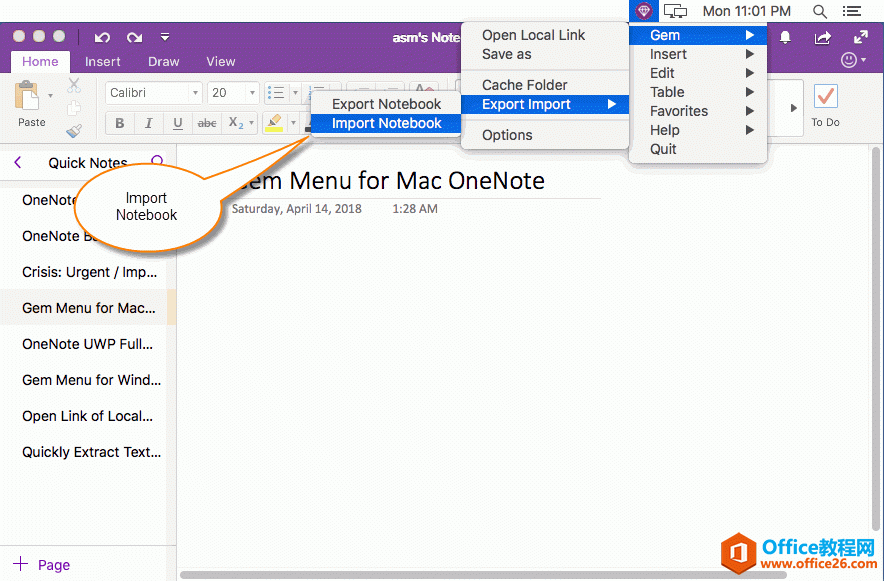Click the Quick Notes section title

click(x=88, y=163)
